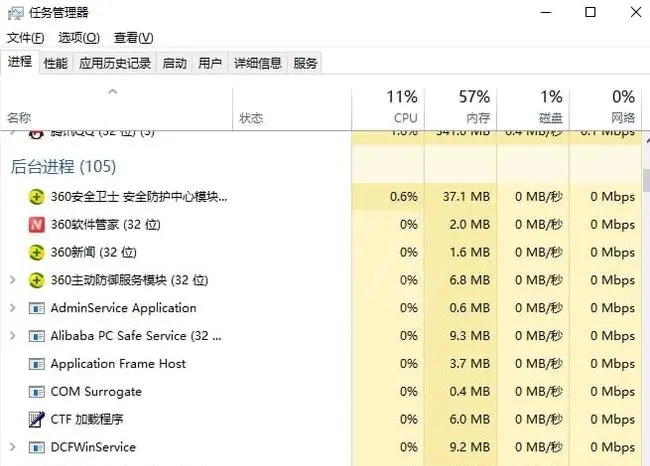Open the 选项(O) menu
Image resolution: width=650 pixels, height=466 pixels.
click(x=79, y=38)
